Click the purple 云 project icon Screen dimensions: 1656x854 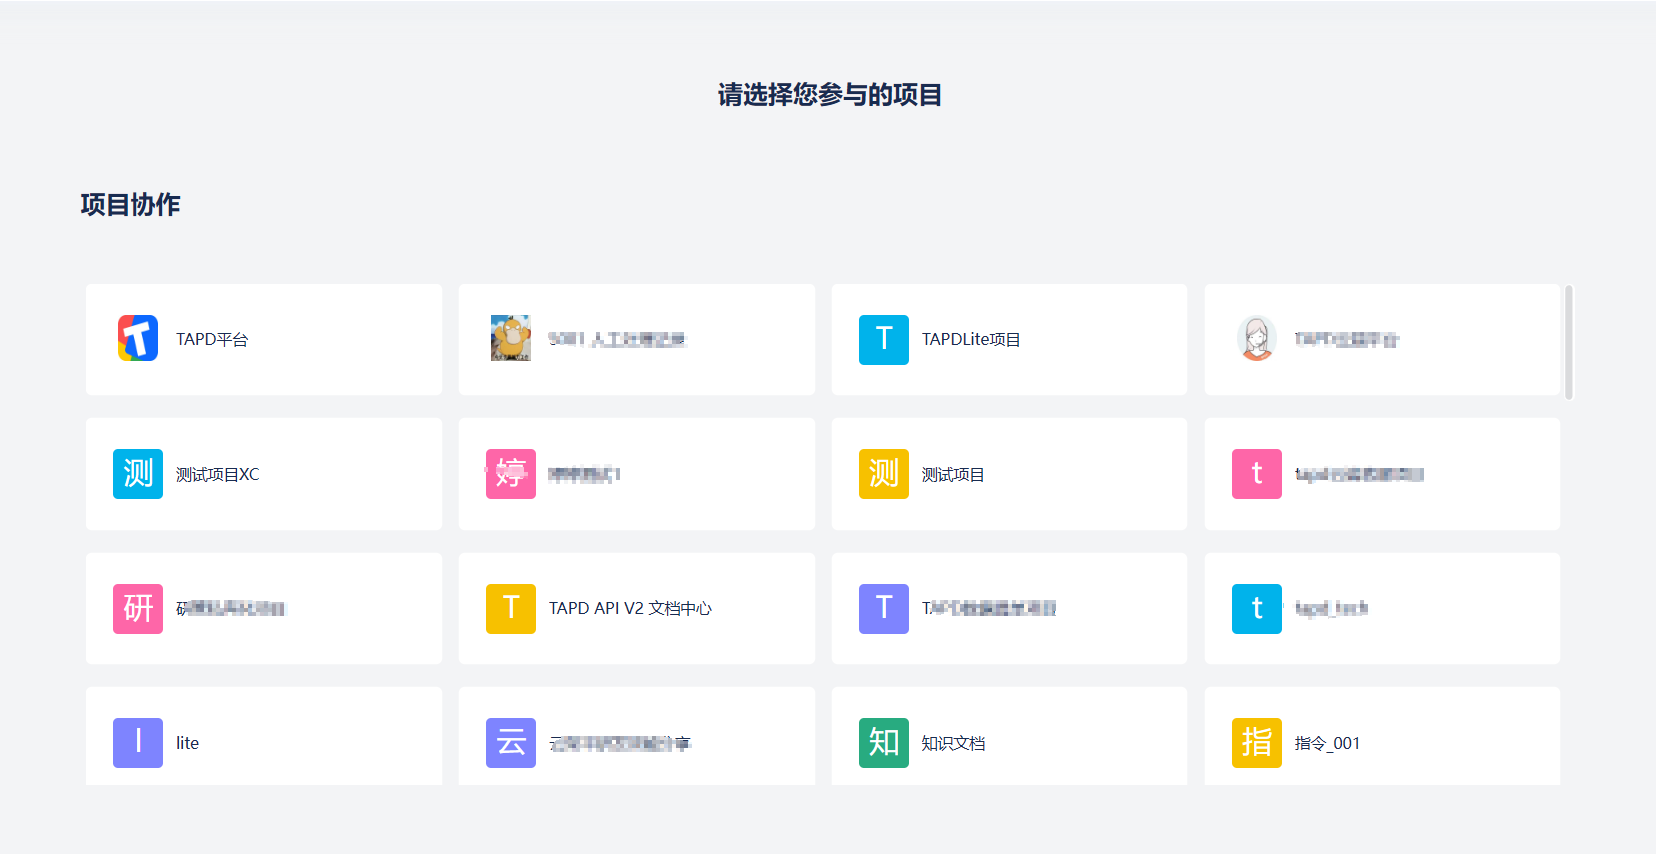[x=511, y=743]
